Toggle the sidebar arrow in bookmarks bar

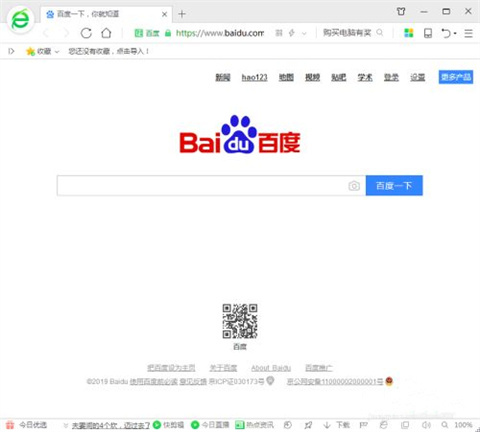pos(11,51)
